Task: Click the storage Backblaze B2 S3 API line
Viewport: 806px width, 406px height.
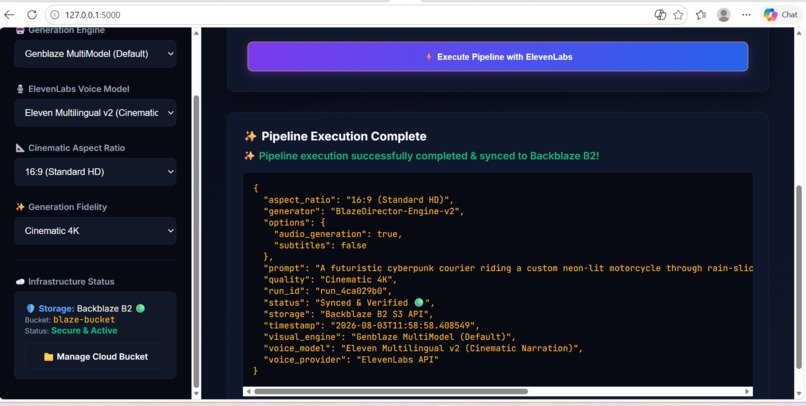Action: [x=351, y=314]
